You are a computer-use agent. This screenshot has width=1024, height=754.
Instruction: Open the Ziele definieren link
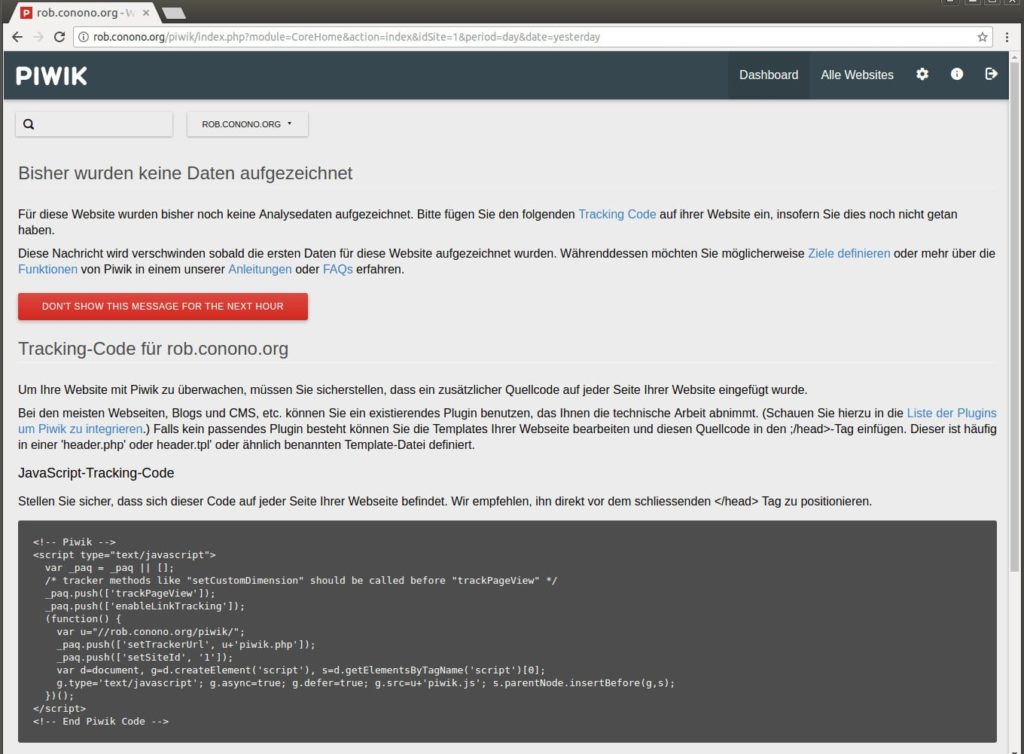pyautogui.click(x=848, y=253)
